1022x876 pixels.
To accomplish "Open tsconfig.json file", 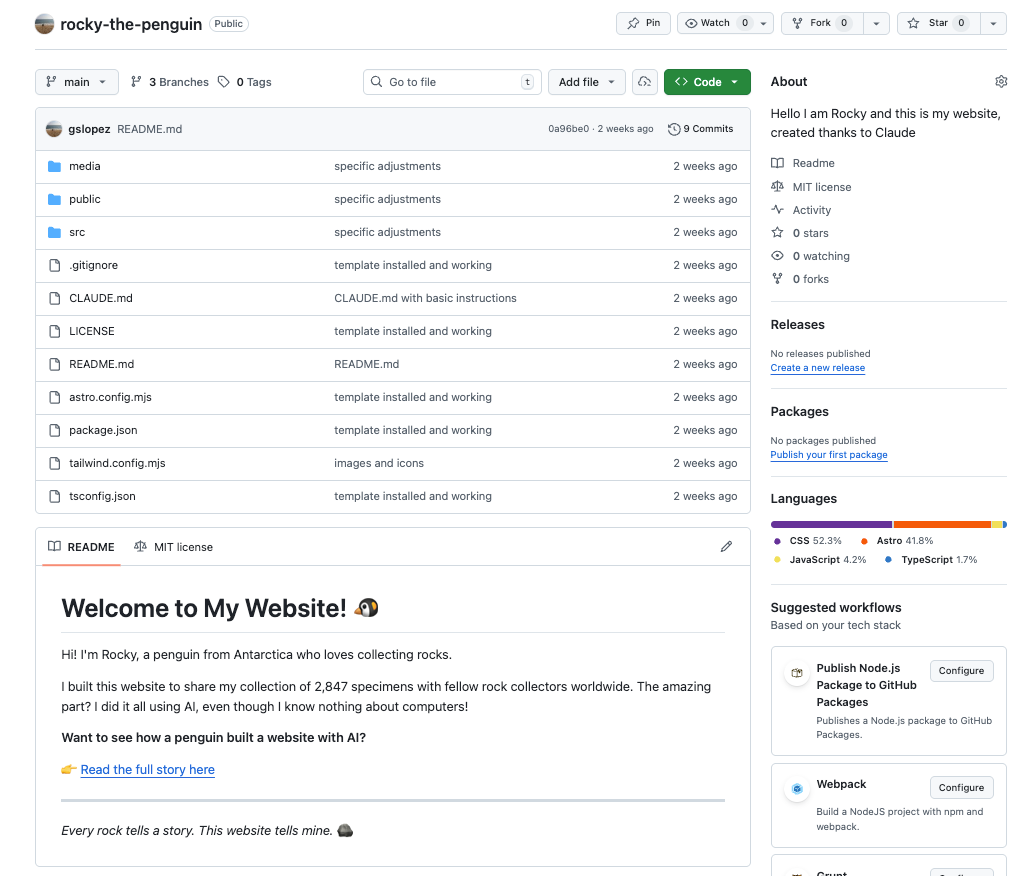I will click(x=102, y=496).
